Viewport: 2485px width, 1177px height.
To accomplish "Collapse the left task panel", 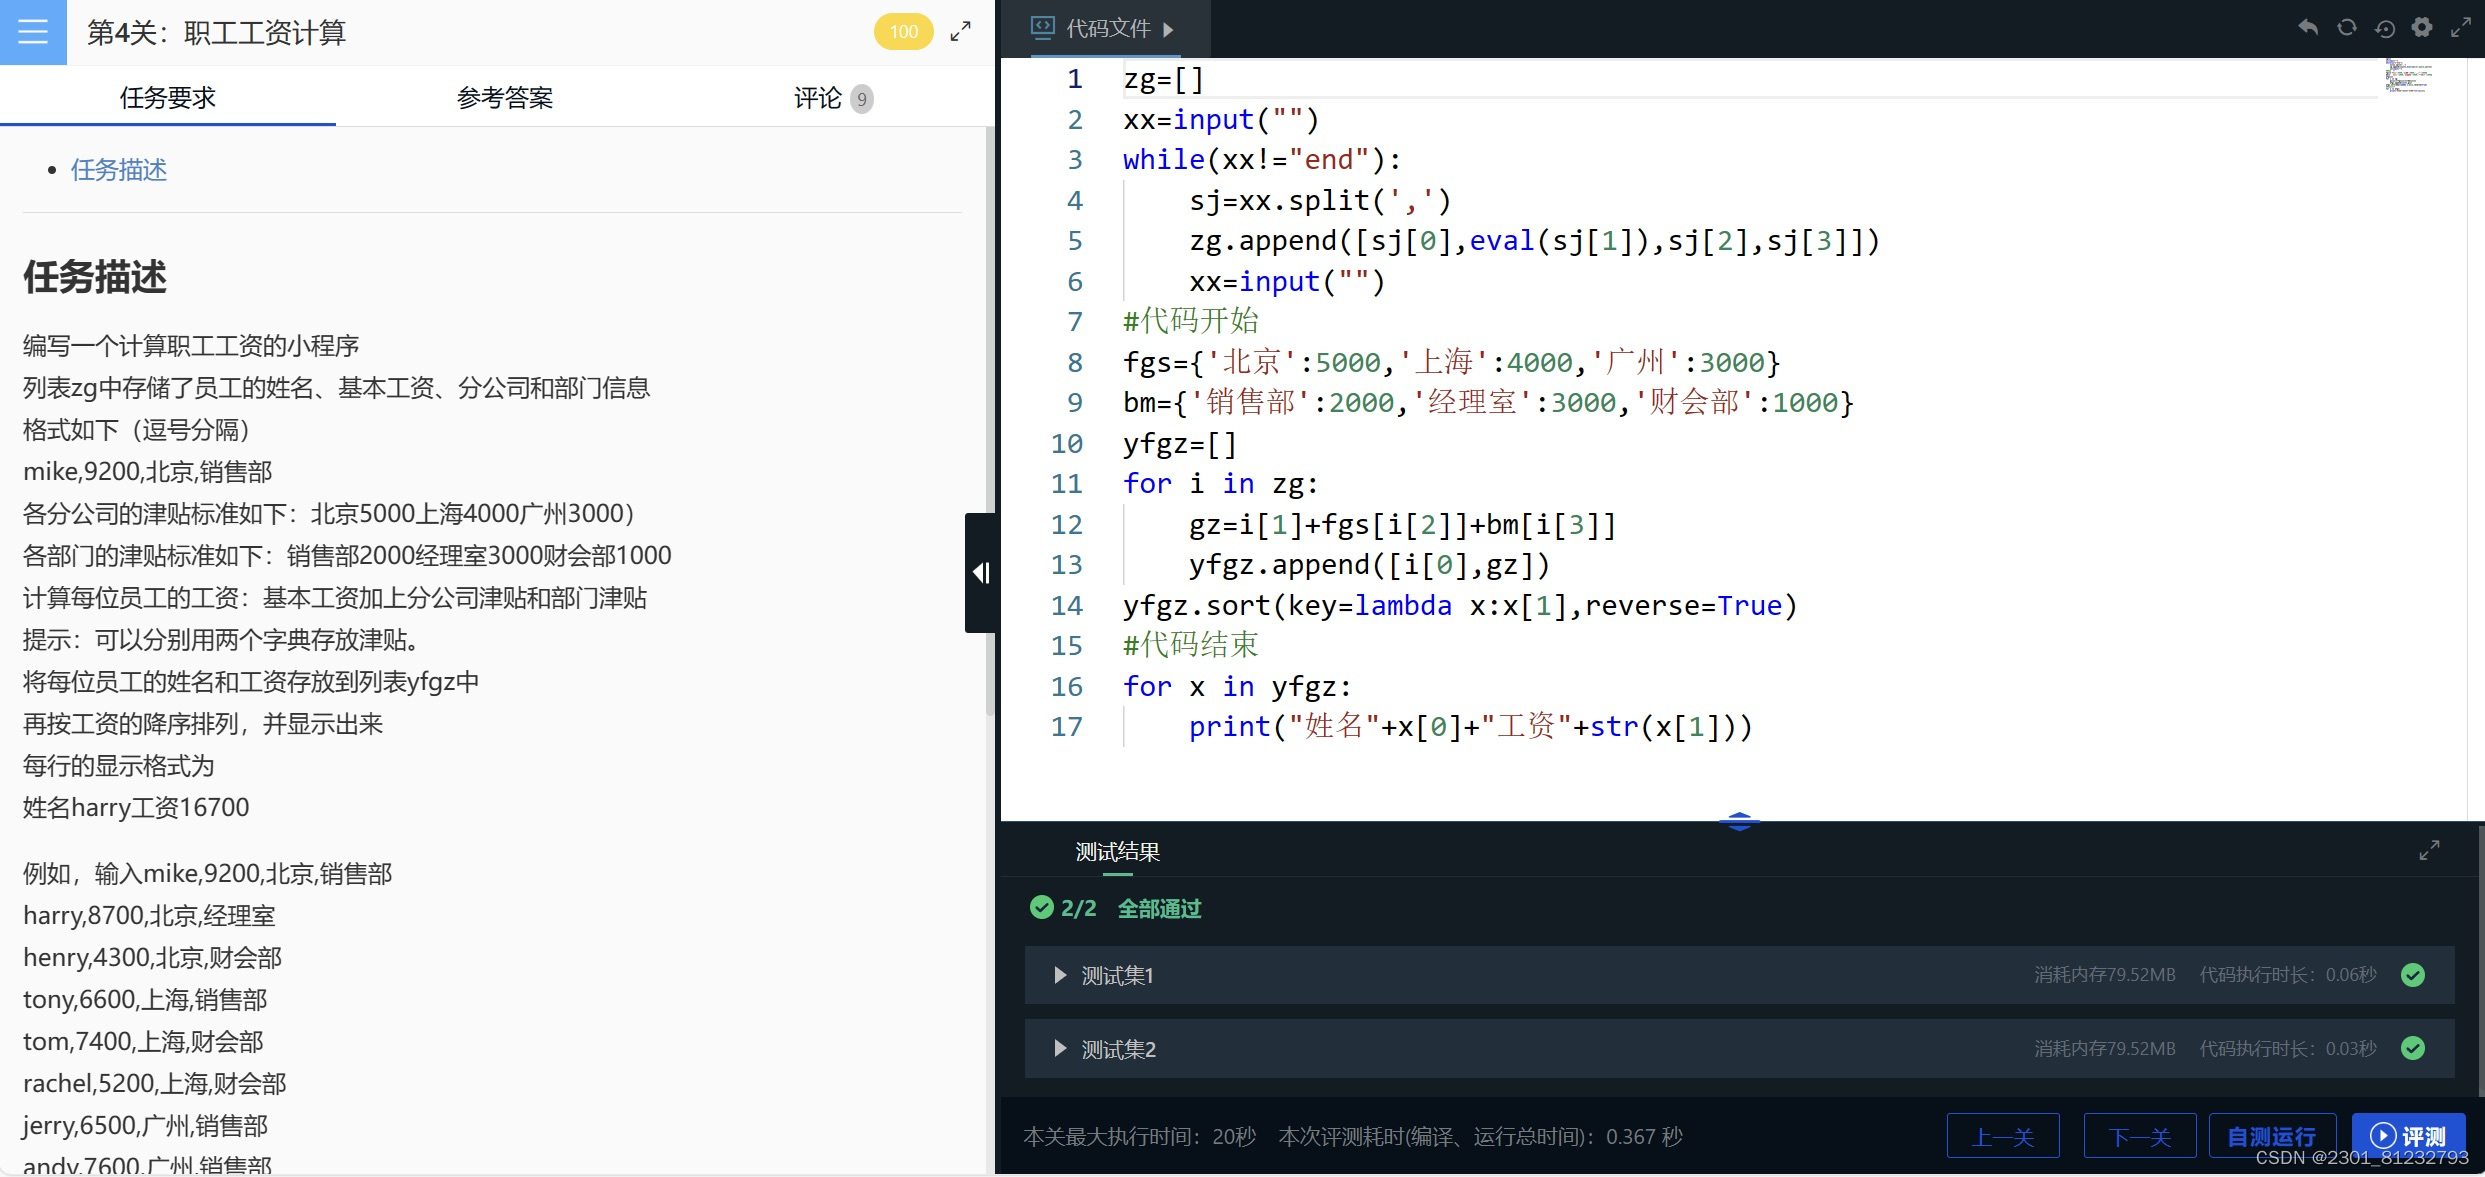I will point(981,573).
